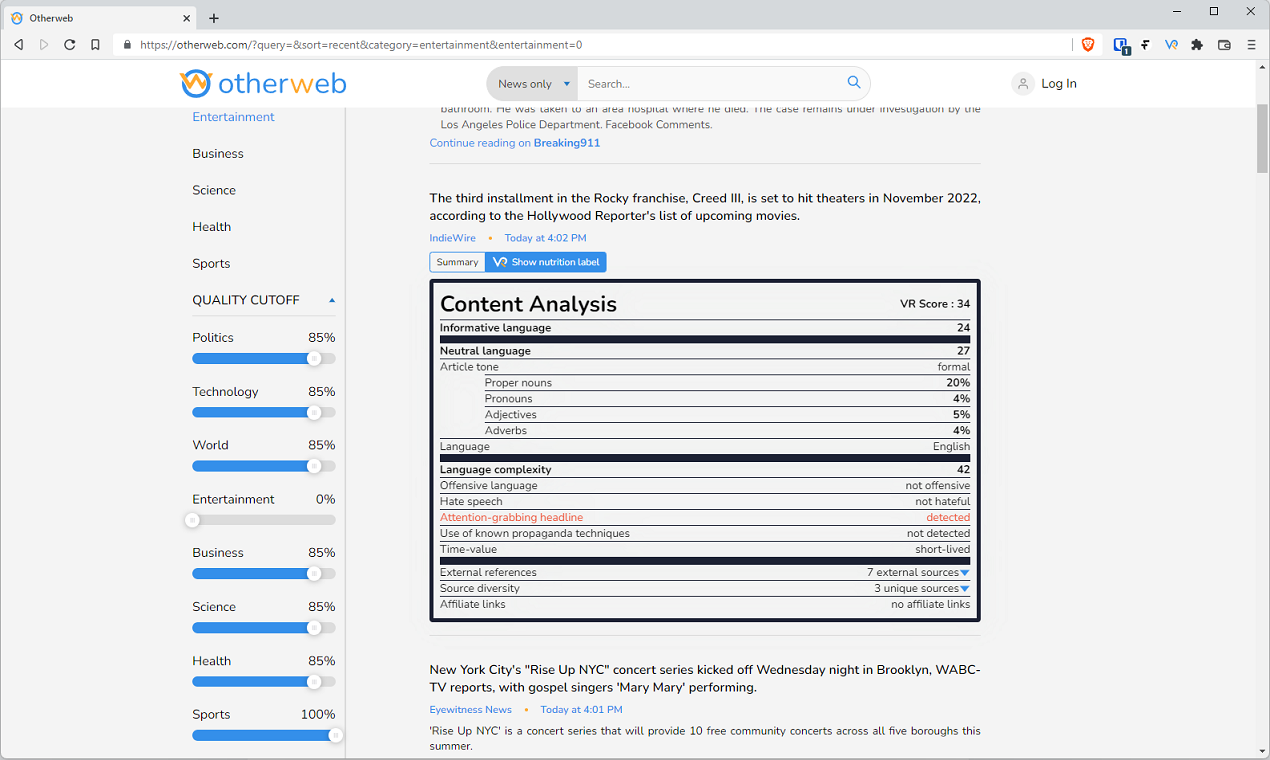Open the Brave wallet icon
Viewport: 1270px width, 760px height.
[x=1224, y=45]
